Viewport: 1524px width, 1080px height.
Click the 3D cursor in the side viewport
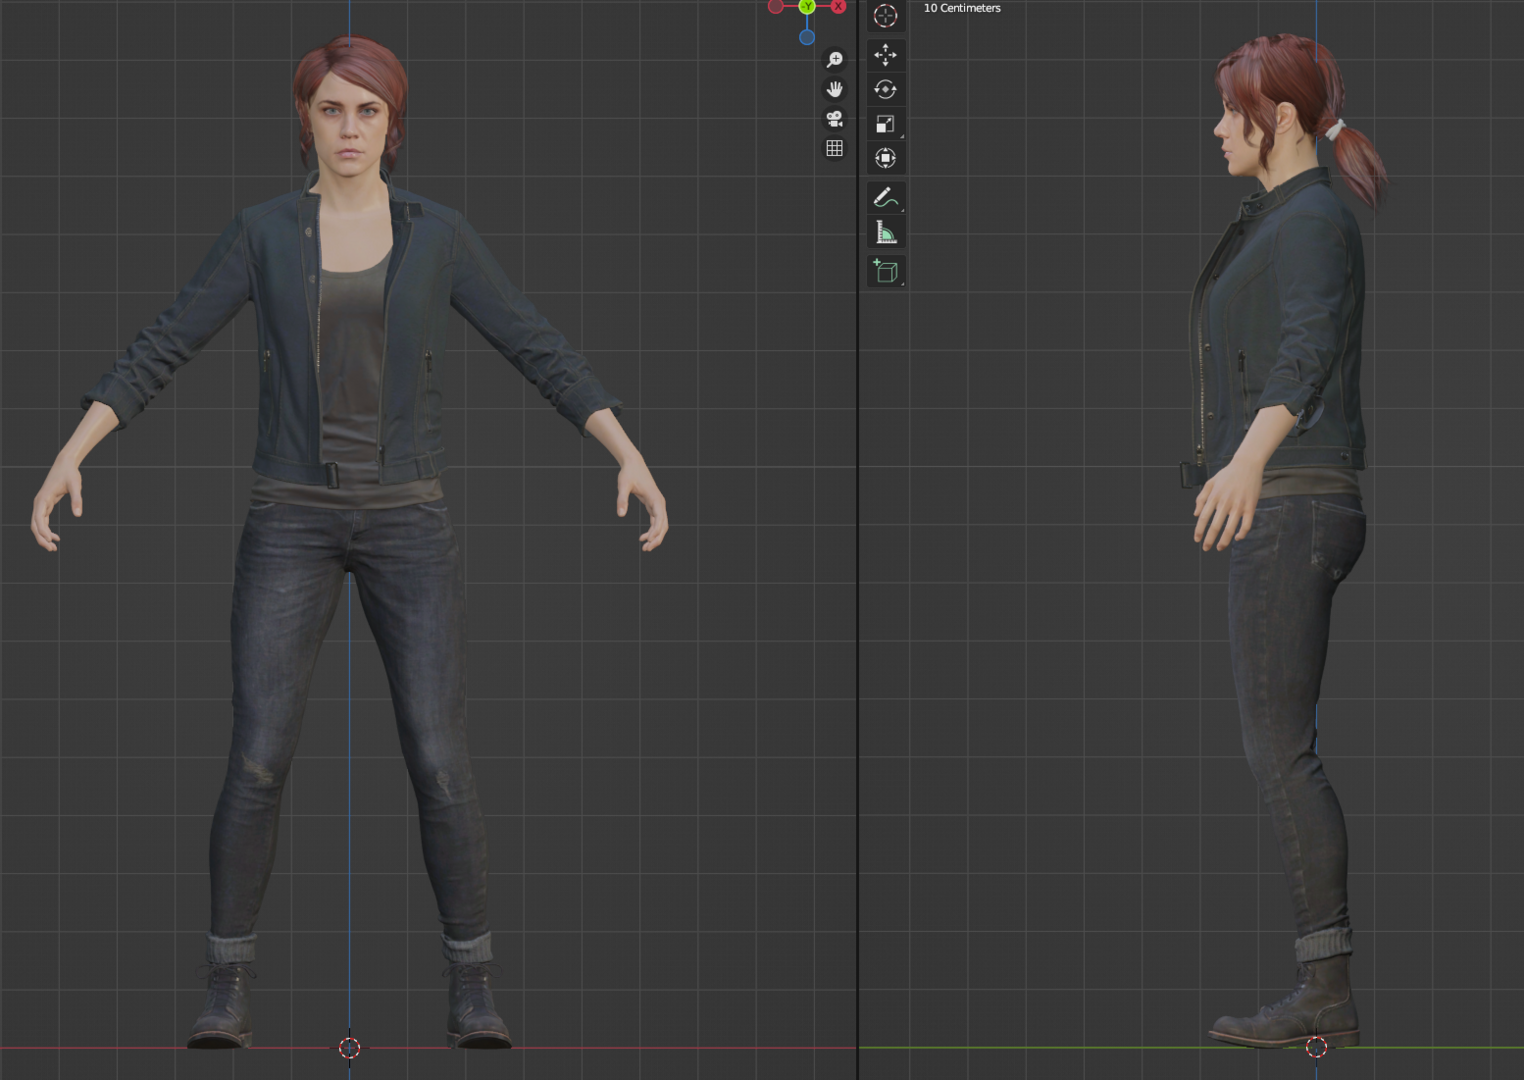click(x=1316, y=1047)
